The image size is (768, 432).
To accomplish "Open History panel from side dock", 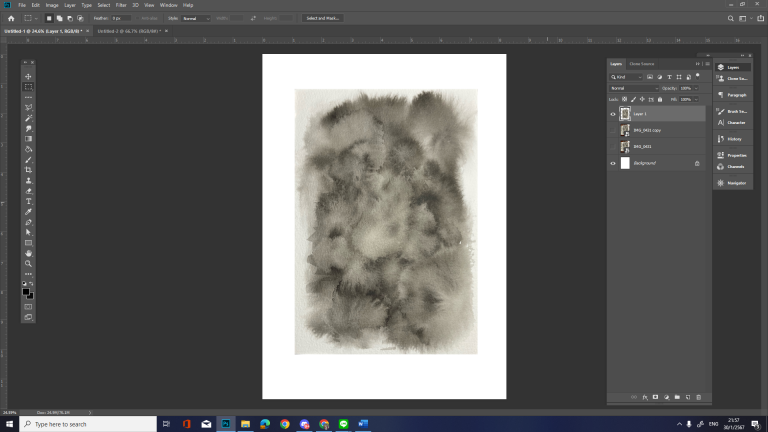I will coord(734,139).
